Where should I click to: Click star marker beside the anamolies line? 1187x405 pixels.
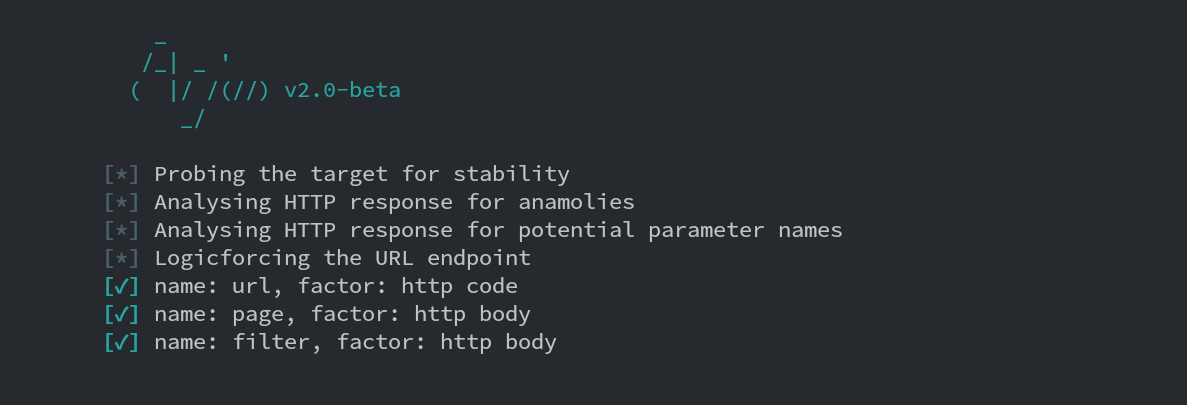(121, 202)
